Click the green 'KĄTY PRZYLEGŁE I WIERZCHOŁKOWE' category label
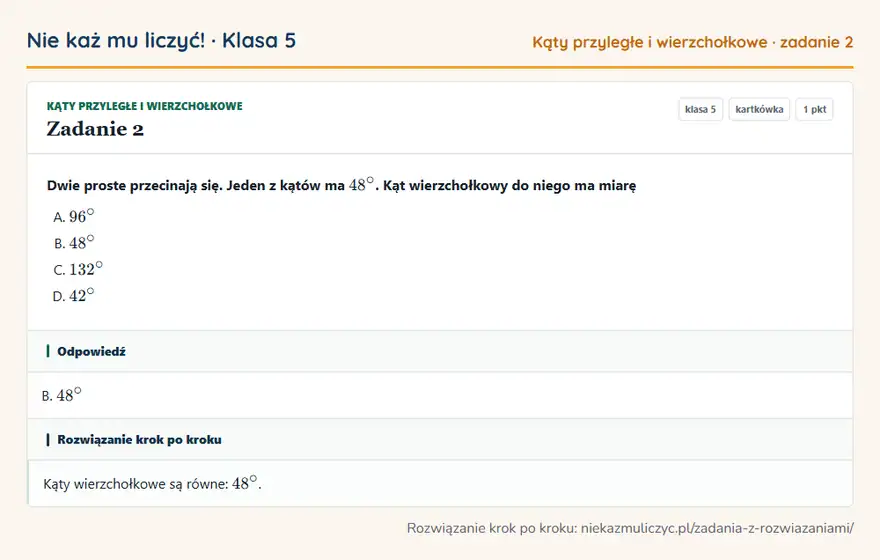 [x=145, y=106]
